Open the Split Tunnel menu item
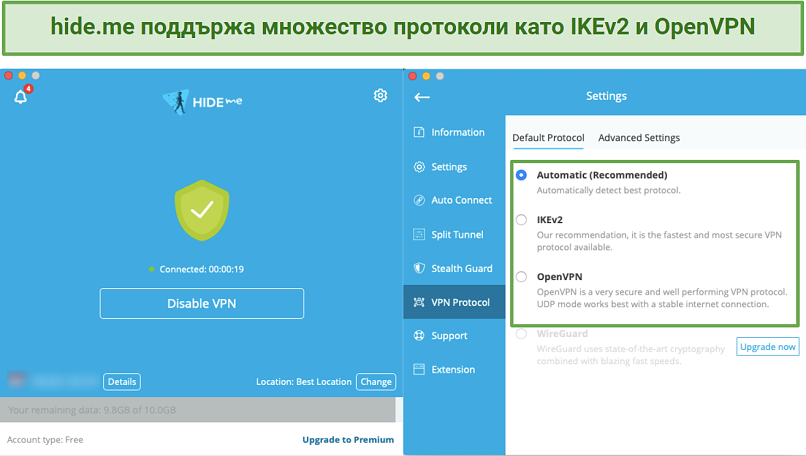This screenshot has width=806, height=456. tap(454, 234)
